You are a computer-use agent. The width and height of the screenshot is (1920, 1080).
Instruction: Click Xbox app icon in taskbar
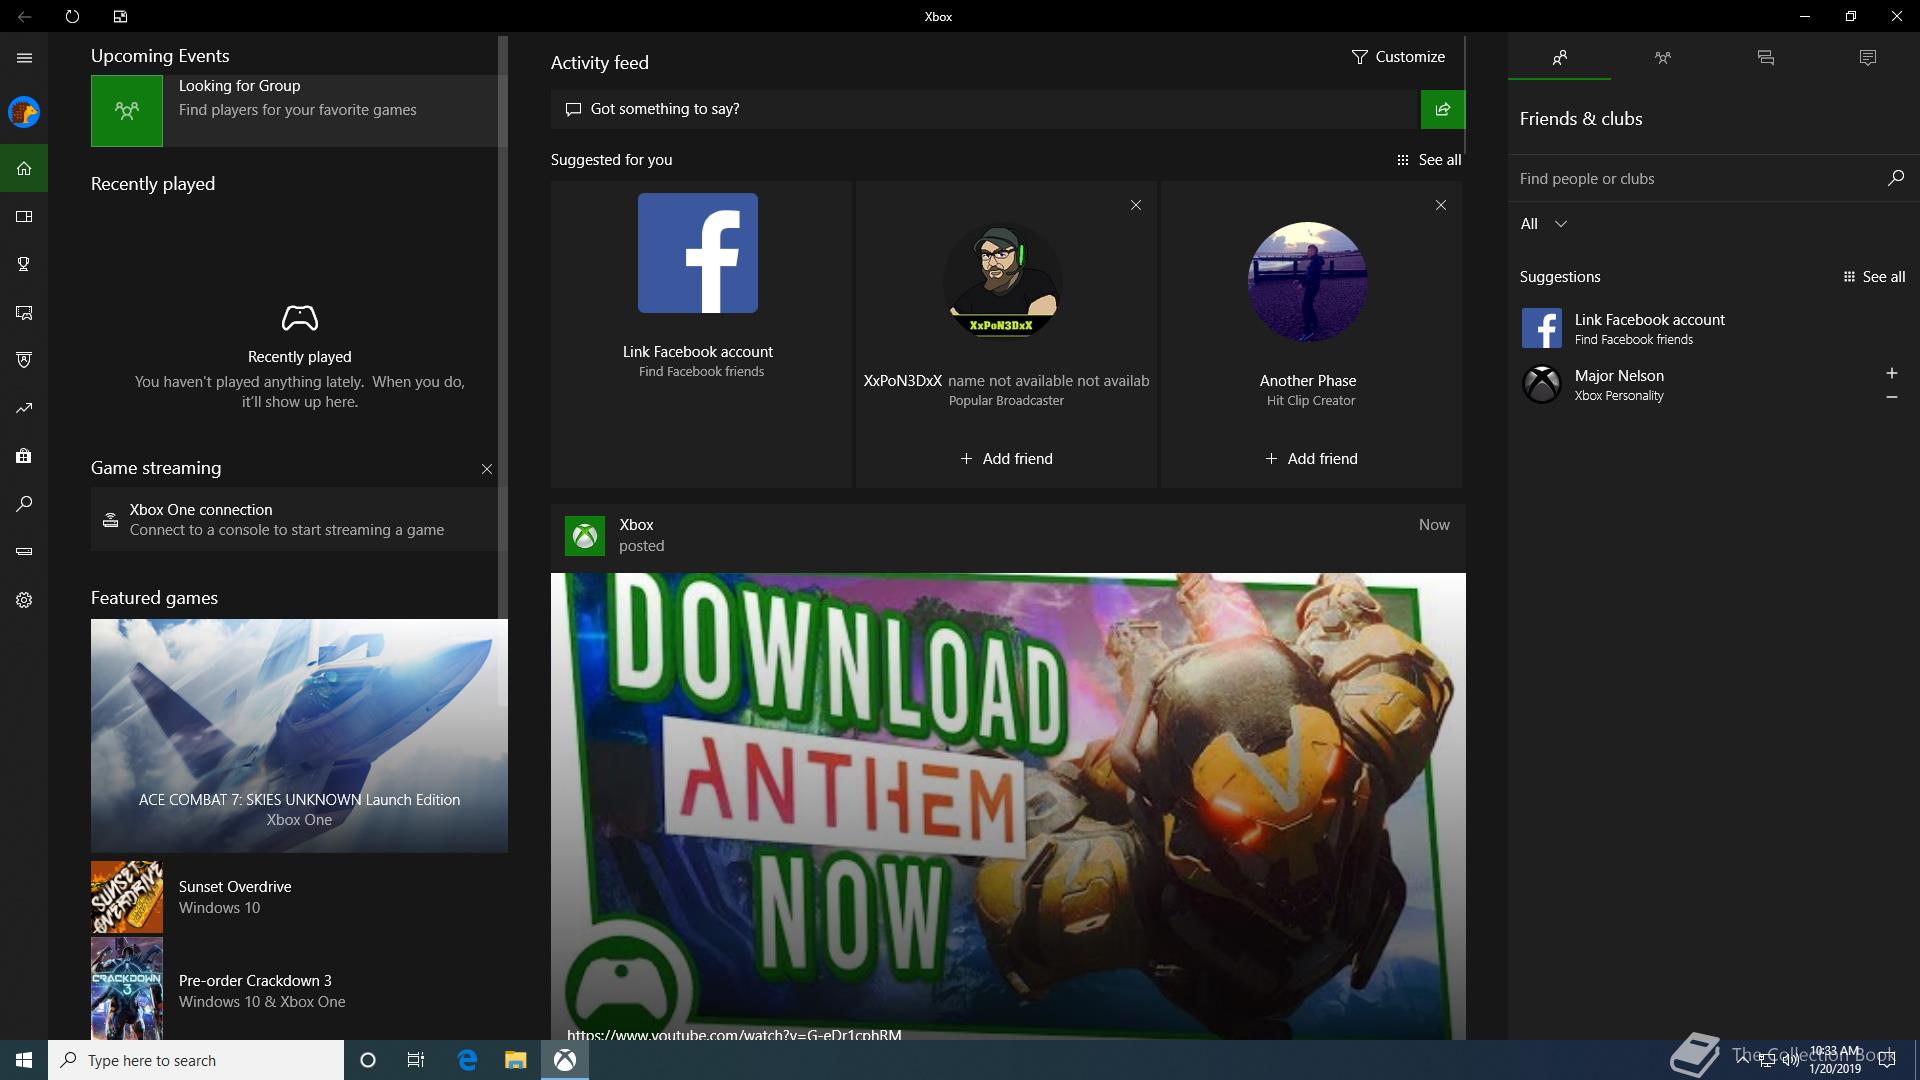point(565,1060)
